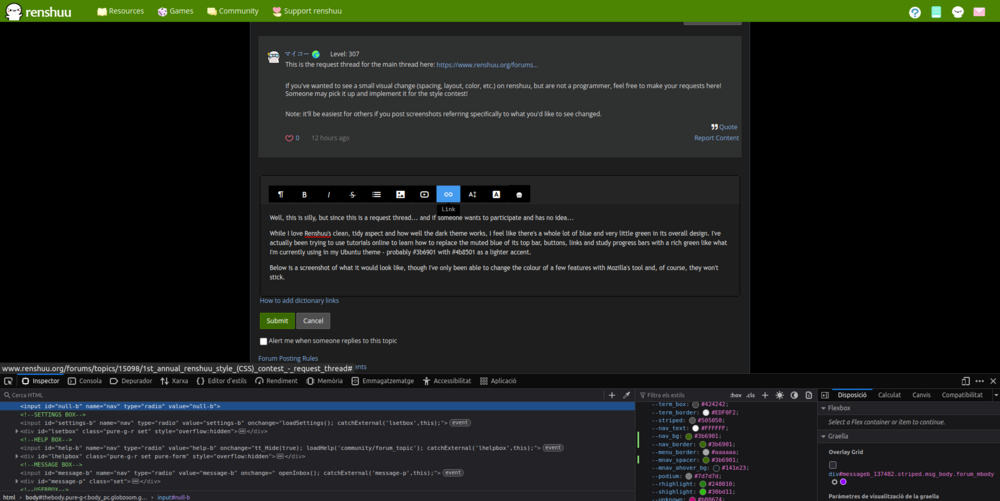Toggle light color scheme simulation in the rules pane
The image size is (1000, 501).
tap(779, 395)
